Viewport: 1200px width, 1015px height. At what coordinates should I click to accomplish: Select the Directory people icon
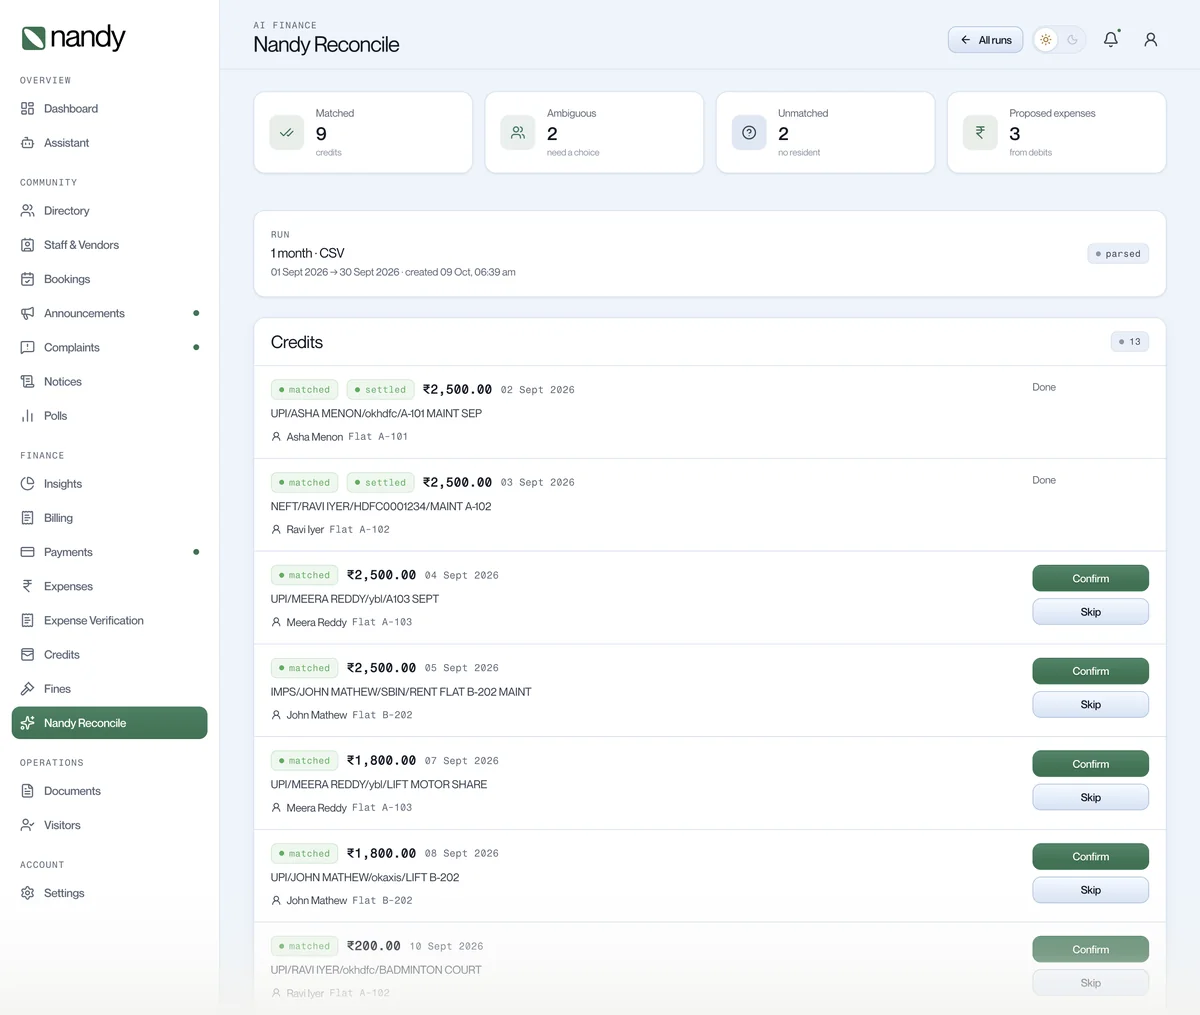click(27, 211)
